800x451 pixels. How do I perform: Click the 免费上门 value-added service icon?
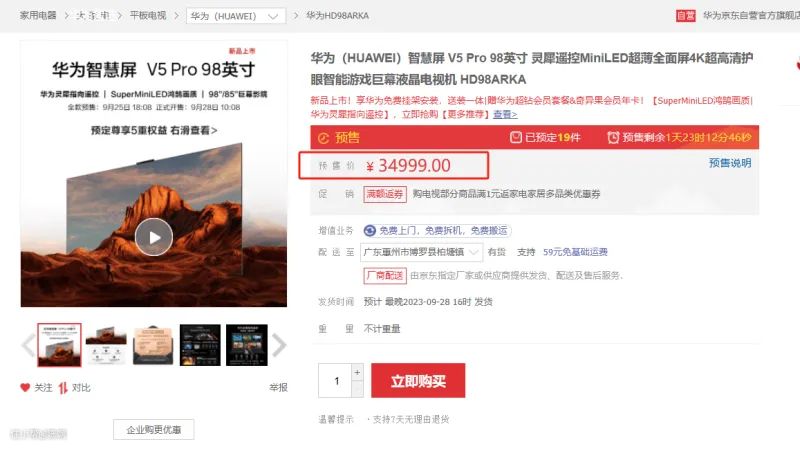[370, 231]
